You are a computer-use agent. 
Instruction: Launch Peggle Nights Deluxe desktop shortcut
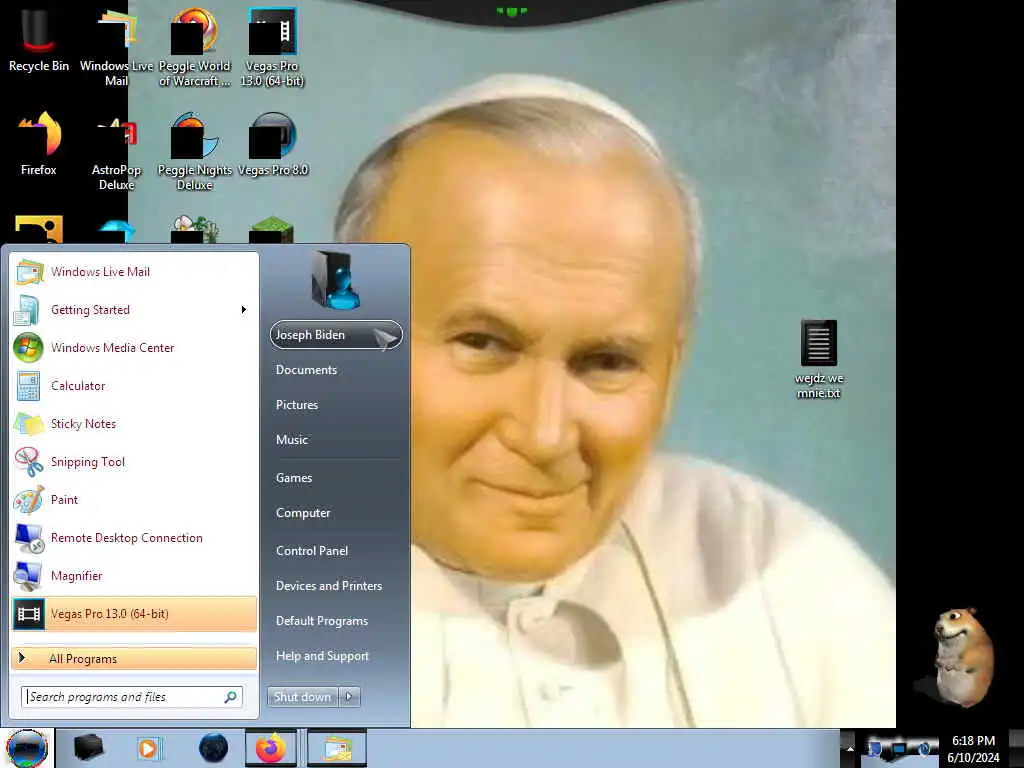pos(195,152)
